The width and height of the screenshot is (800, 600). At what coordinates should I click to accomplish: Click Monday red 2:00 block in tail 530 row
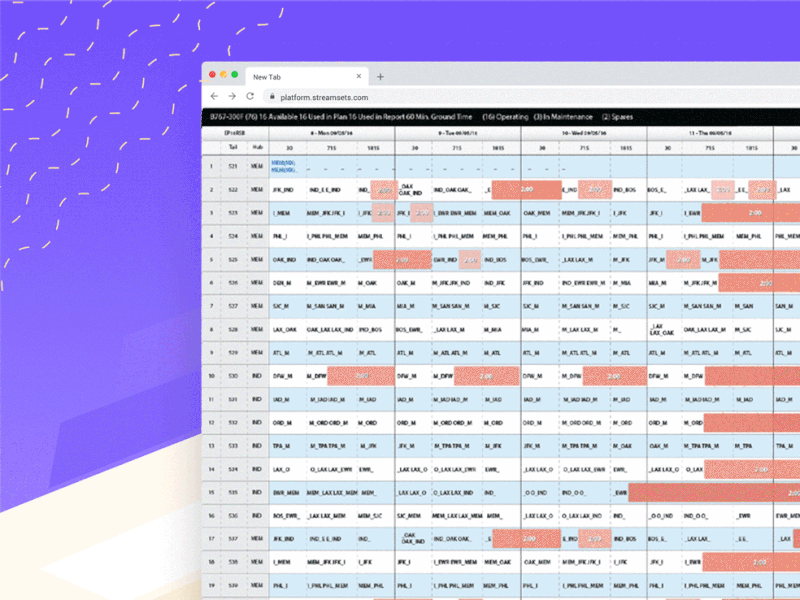click(x=361, y=376)
